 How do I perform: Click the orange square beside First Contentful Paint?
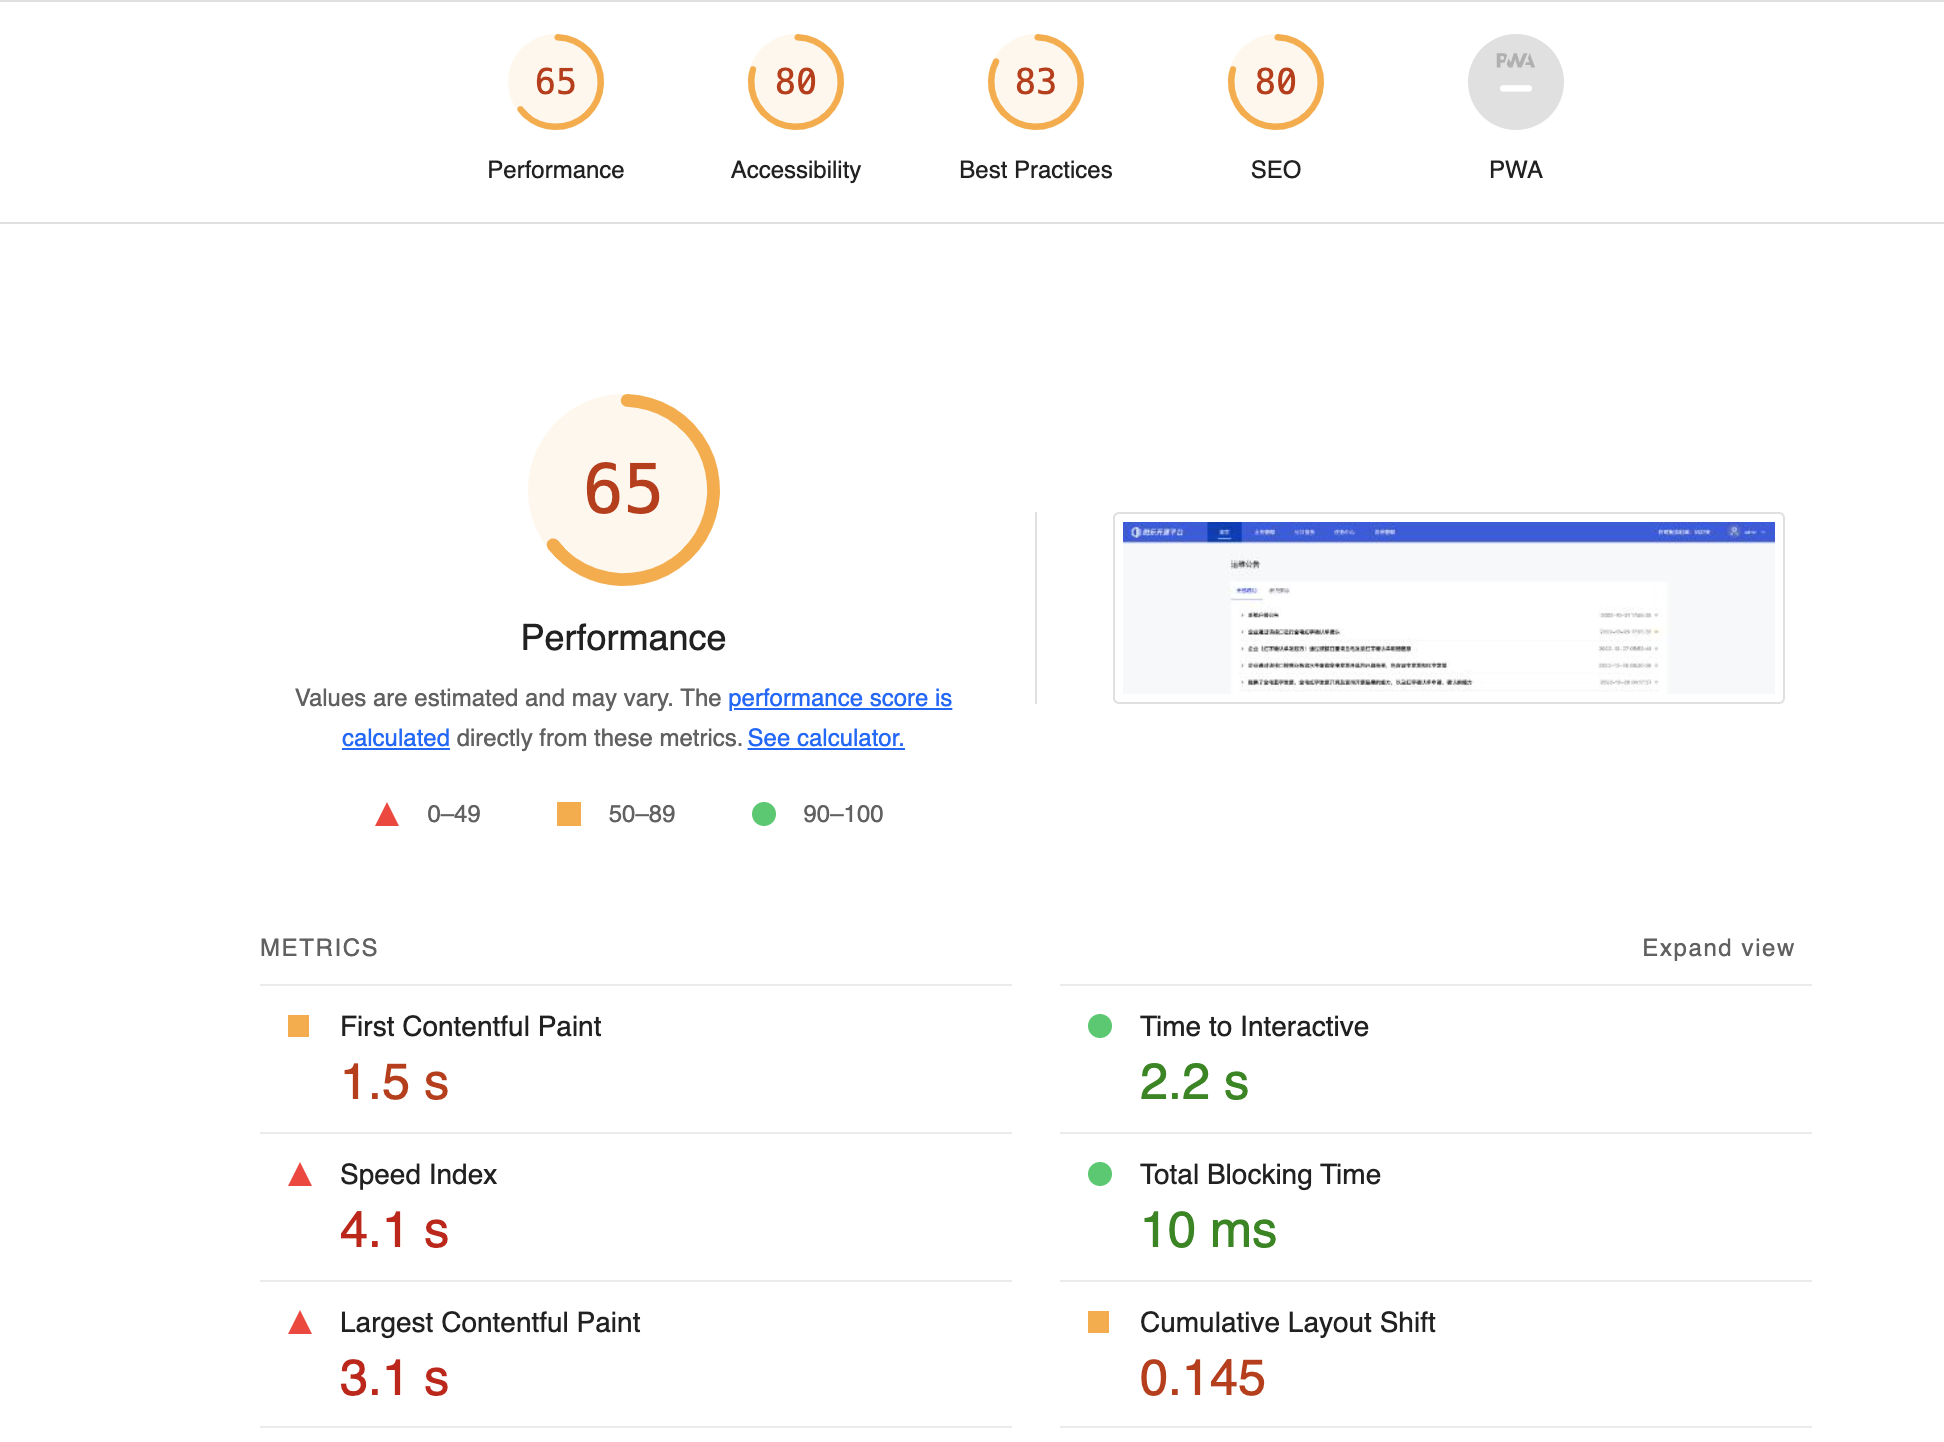[x=298, y=1026]
